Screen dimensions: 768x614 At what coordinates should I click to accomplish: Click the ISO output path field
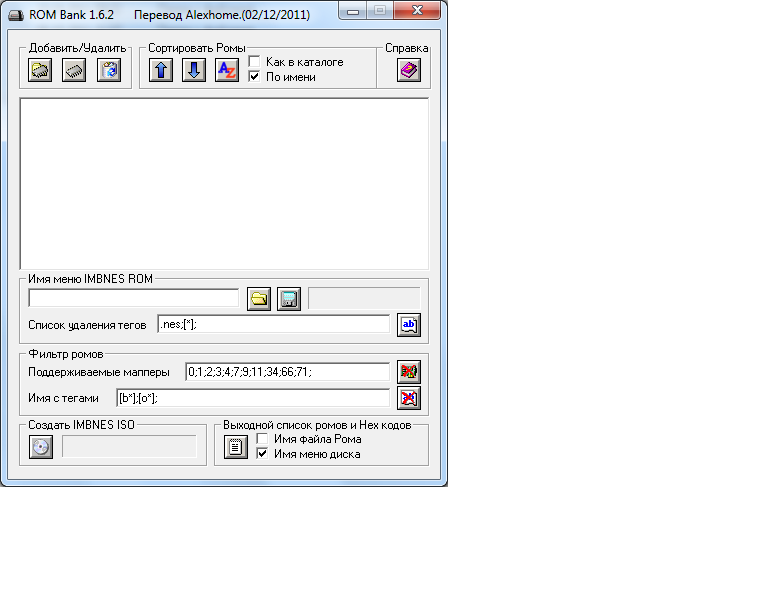(129, 447)
